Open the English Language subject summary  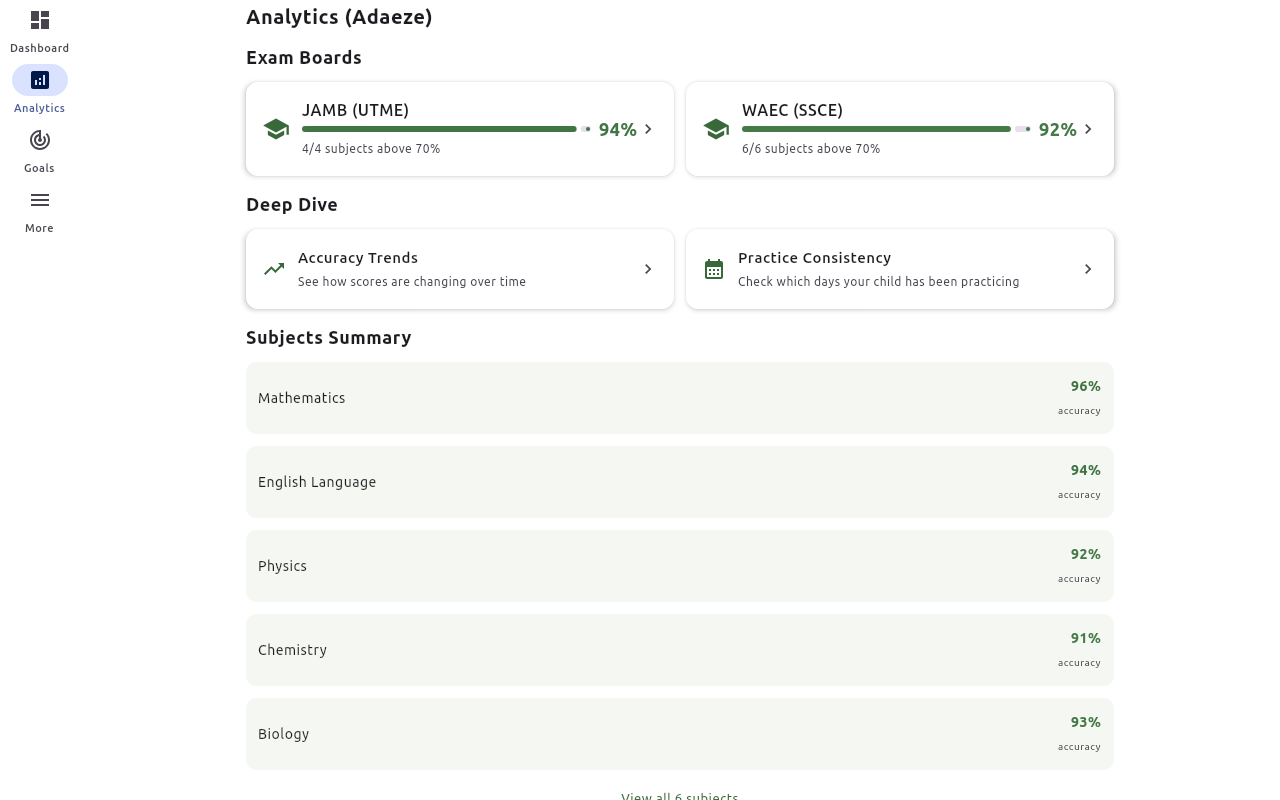(x=680, y=481)
